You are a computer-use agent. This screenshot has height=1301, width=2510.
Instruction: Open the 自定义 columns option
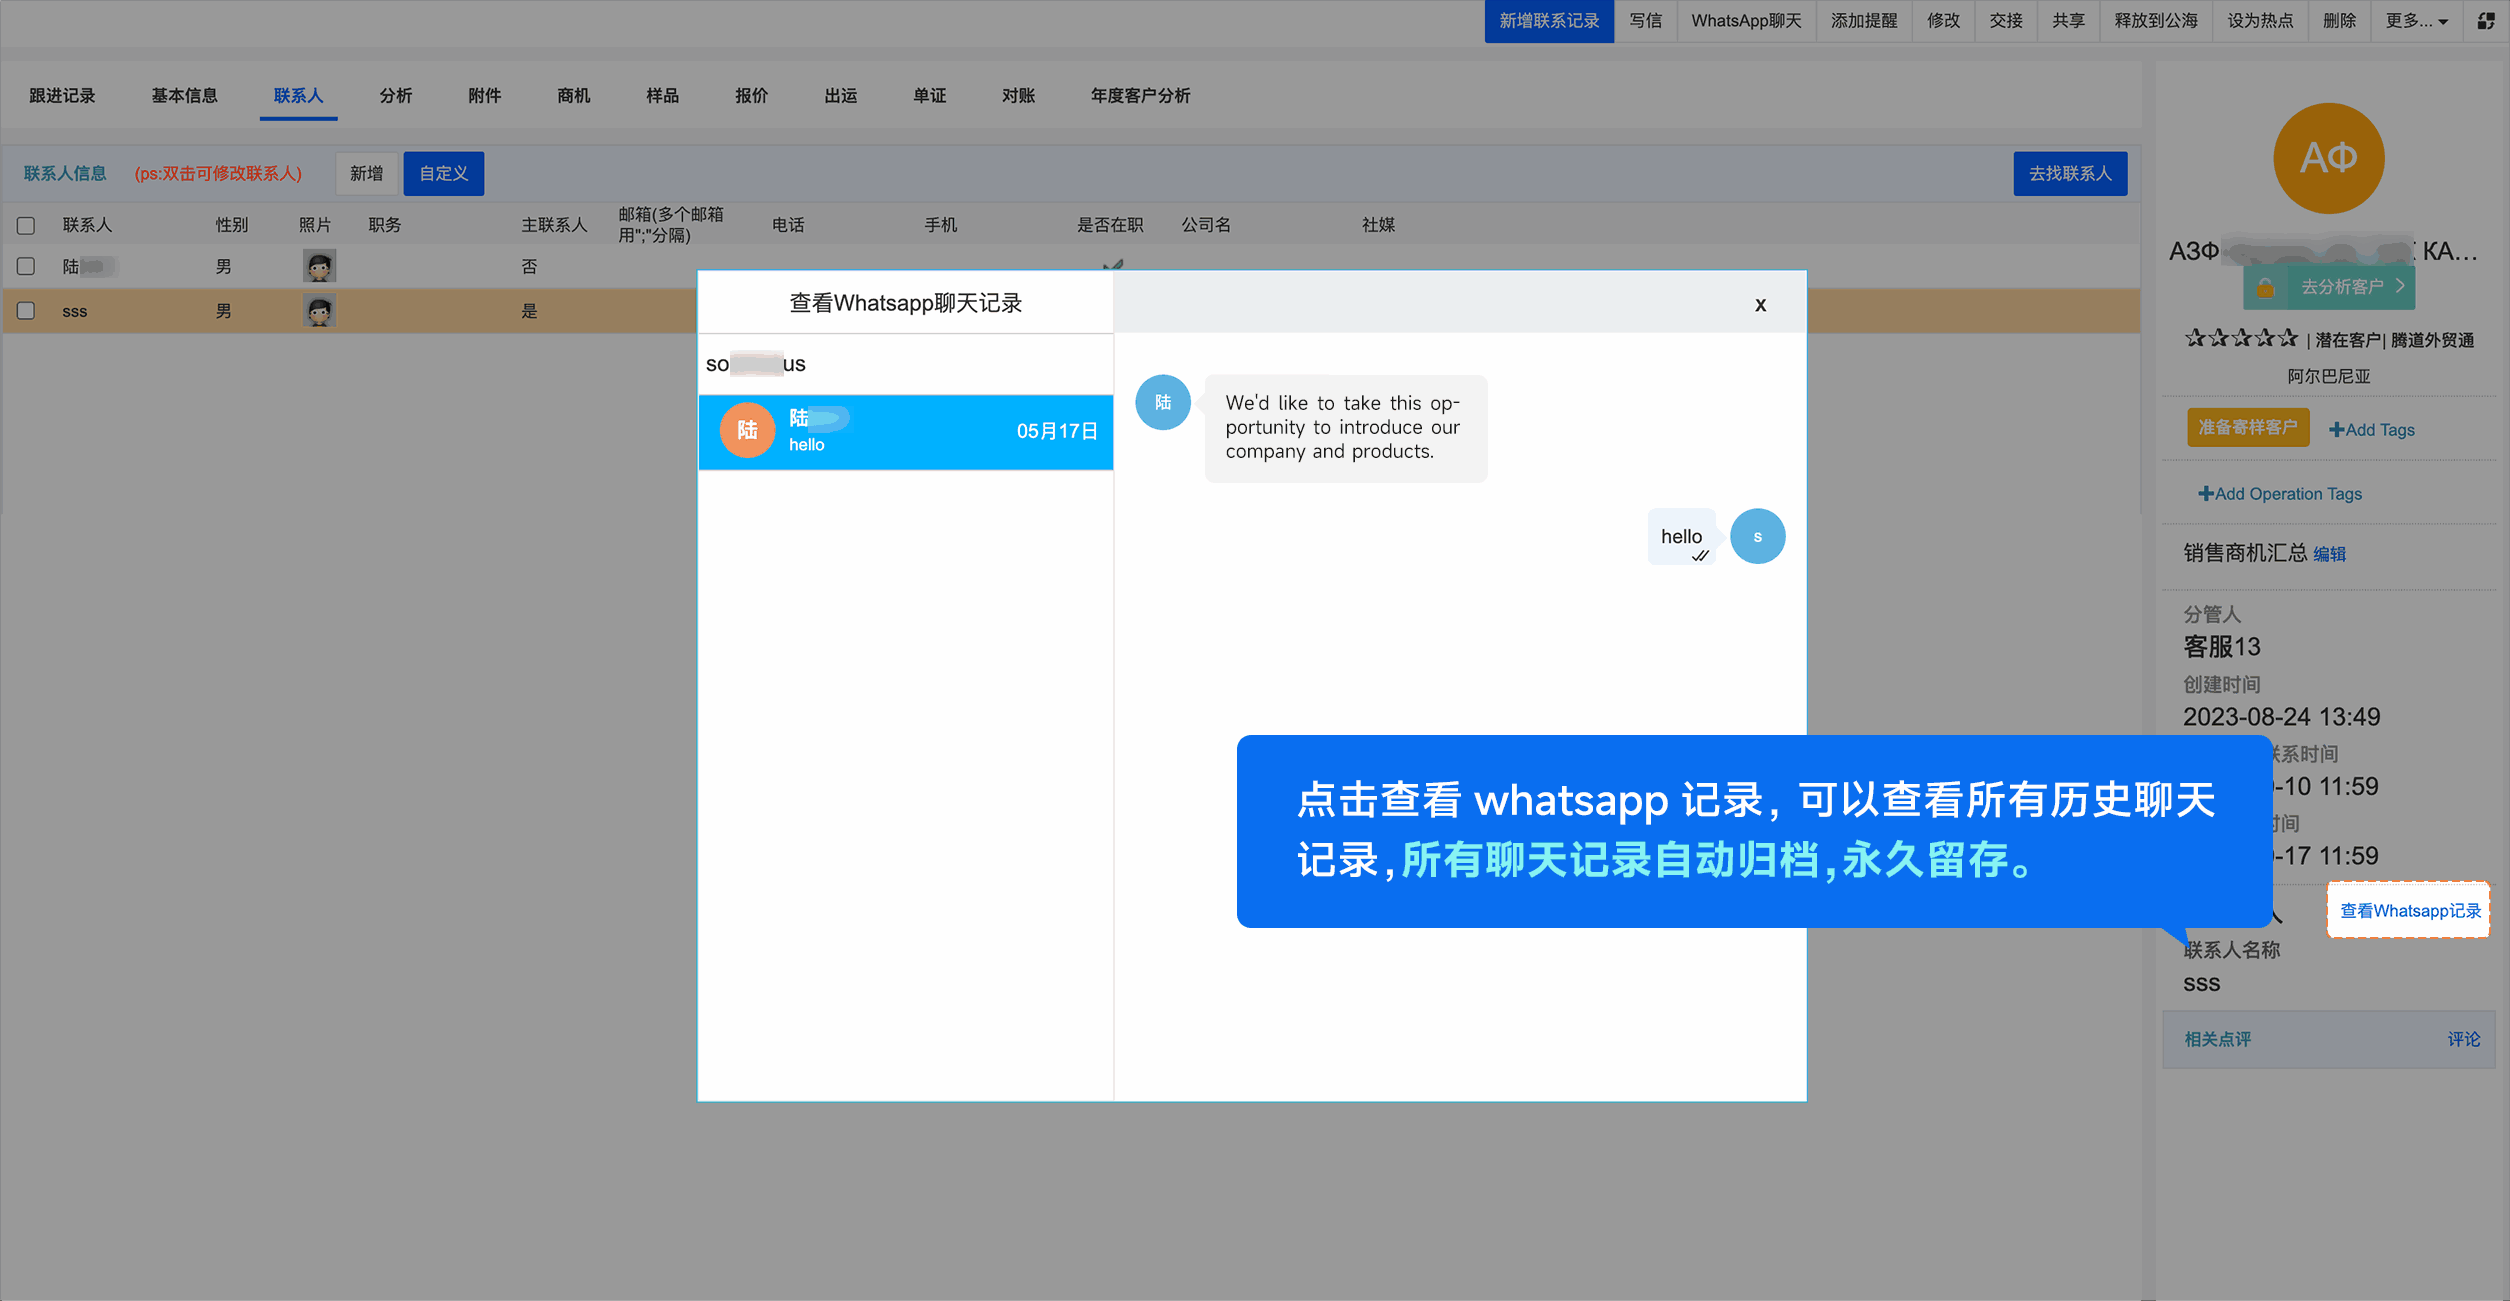pos(443,174)
